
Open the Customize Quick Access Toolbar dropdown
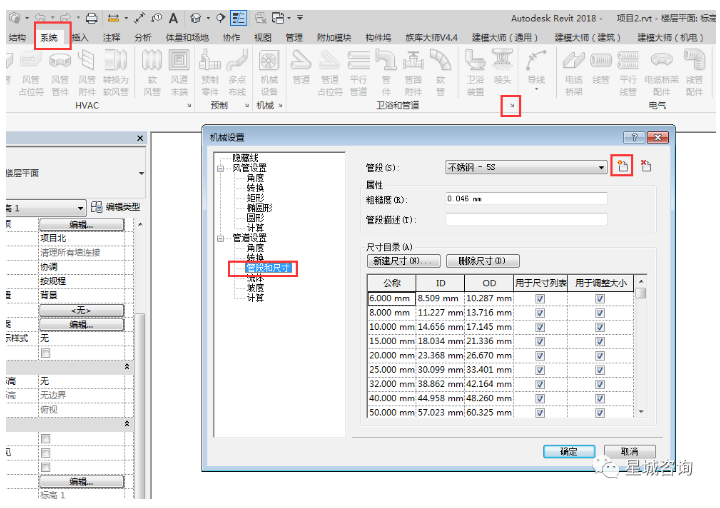coord(300,18)
